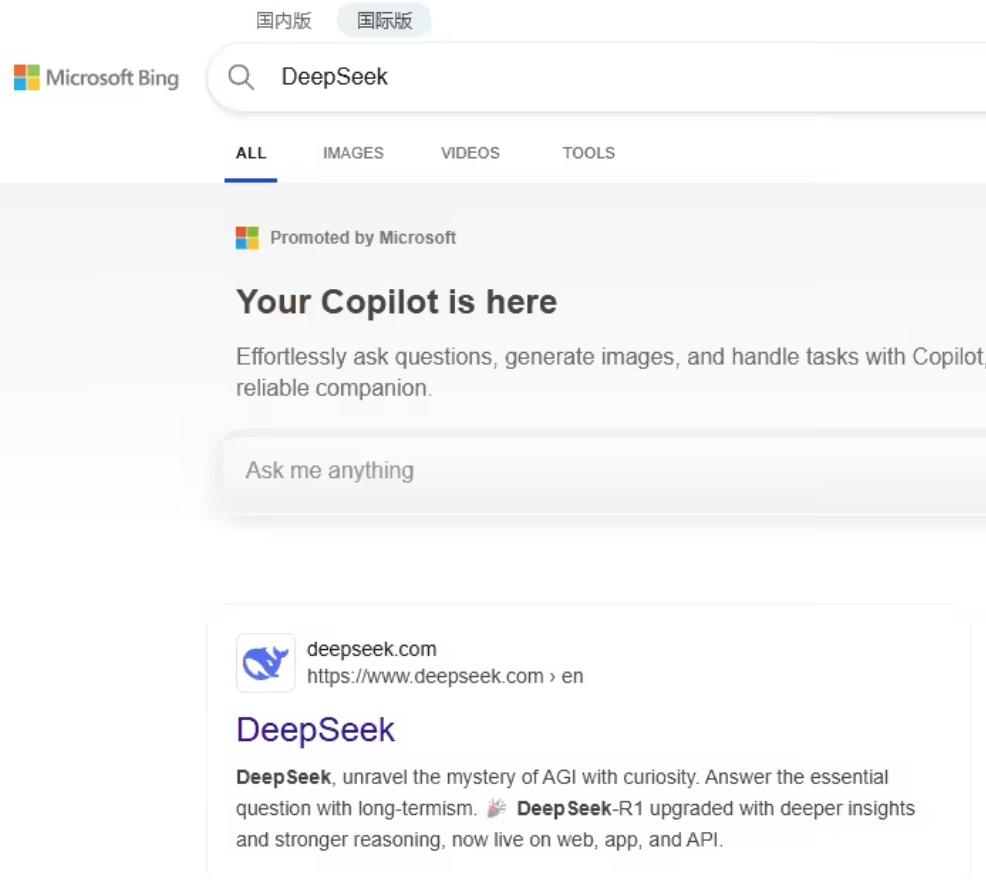Click the https://www.deepseek.com › en URL

[x=445, y=676]
